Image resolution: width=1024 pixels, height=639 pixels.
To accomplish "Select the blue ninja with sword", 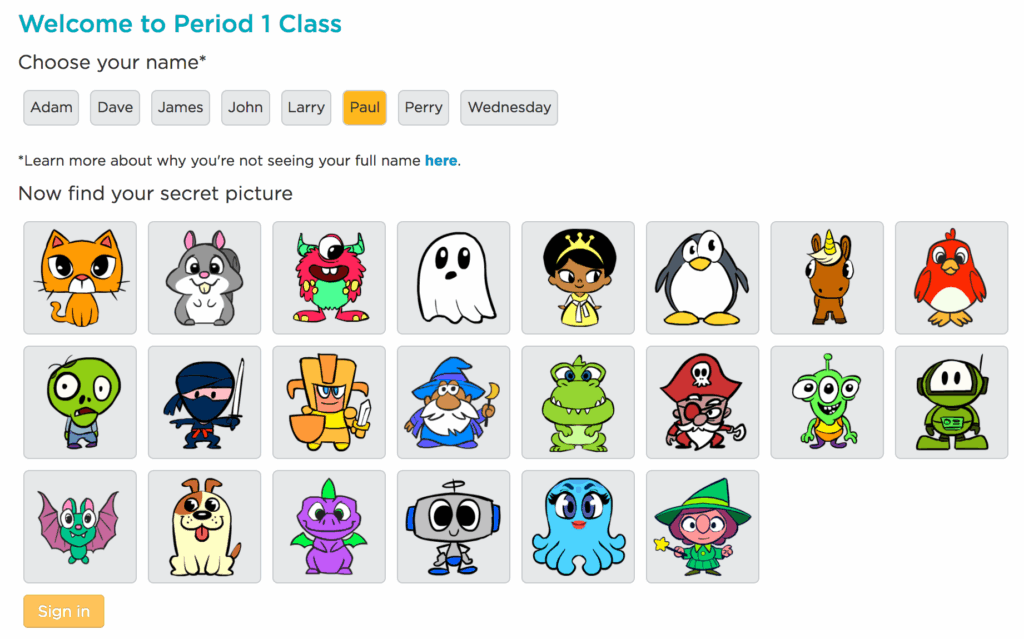I will 204,402.
